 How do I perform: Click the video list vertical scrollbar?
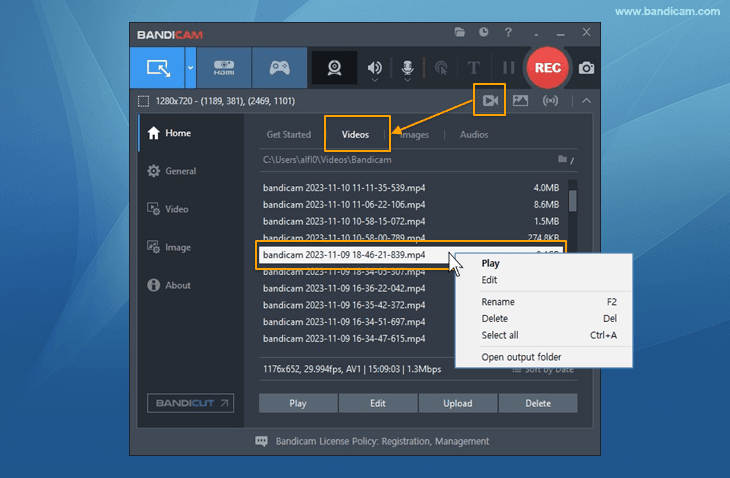573,201
